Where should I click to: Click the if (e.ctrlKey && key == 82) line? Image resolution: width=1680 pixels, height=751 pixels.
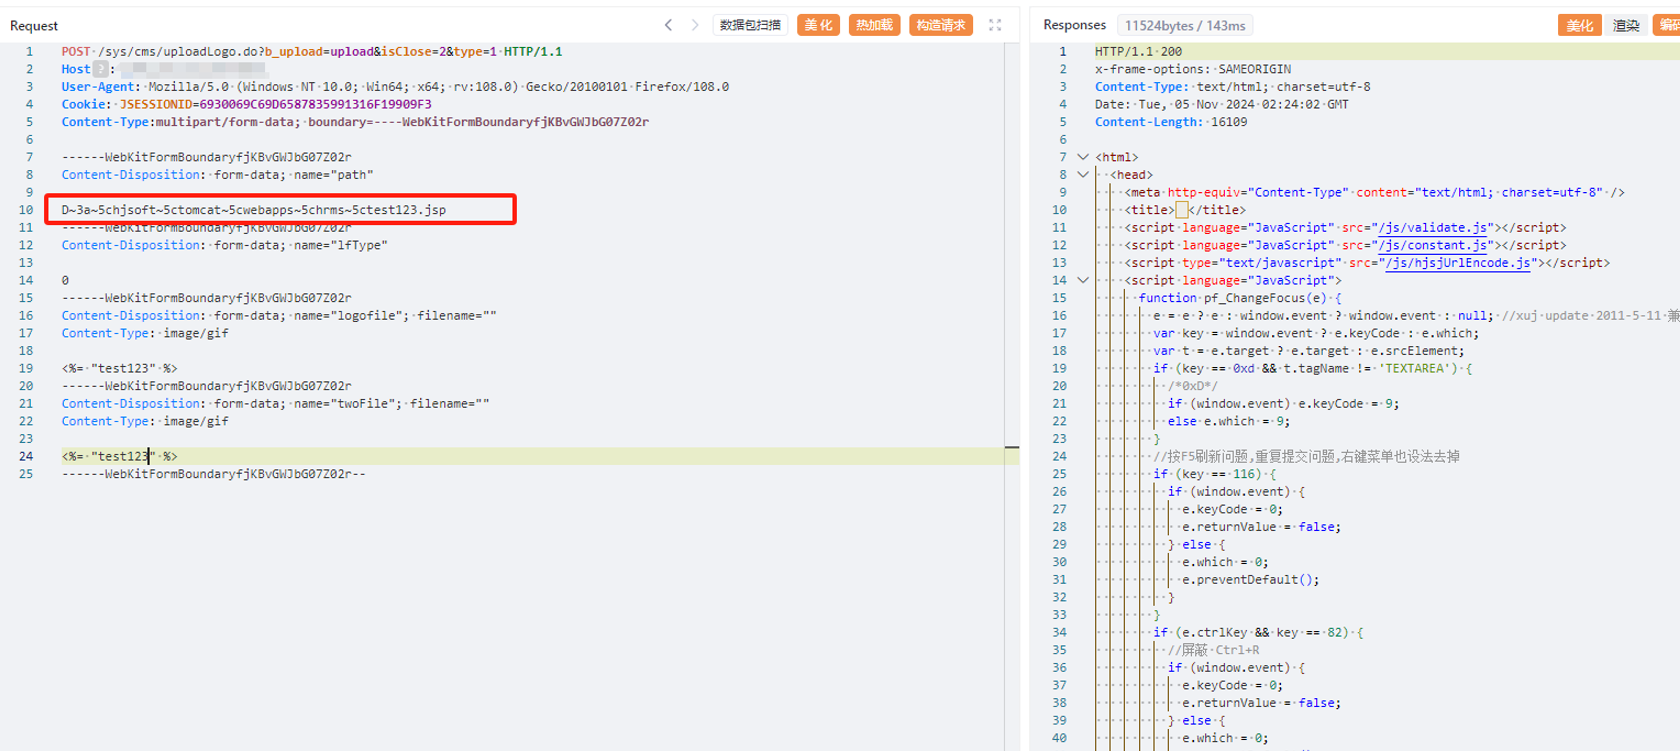pos(1258,633)
